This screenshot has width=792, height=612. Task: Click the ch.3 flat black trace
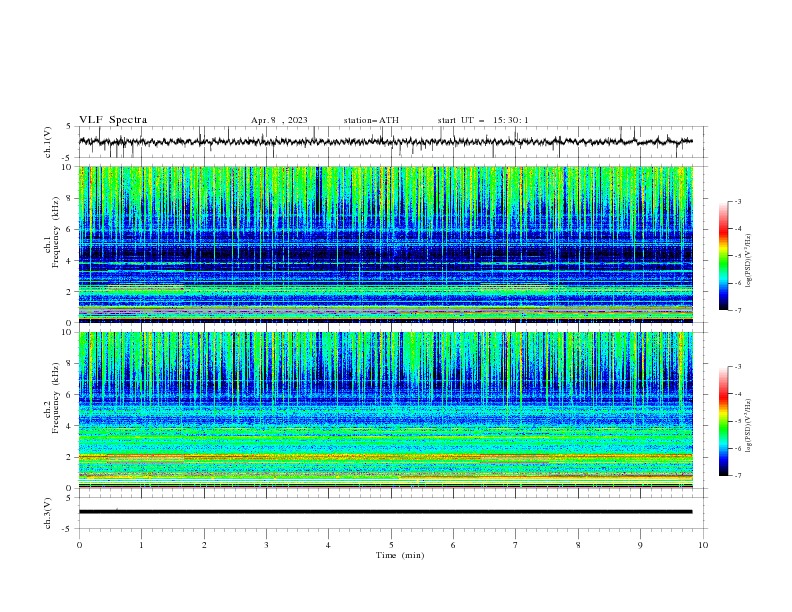coord(385,512)
